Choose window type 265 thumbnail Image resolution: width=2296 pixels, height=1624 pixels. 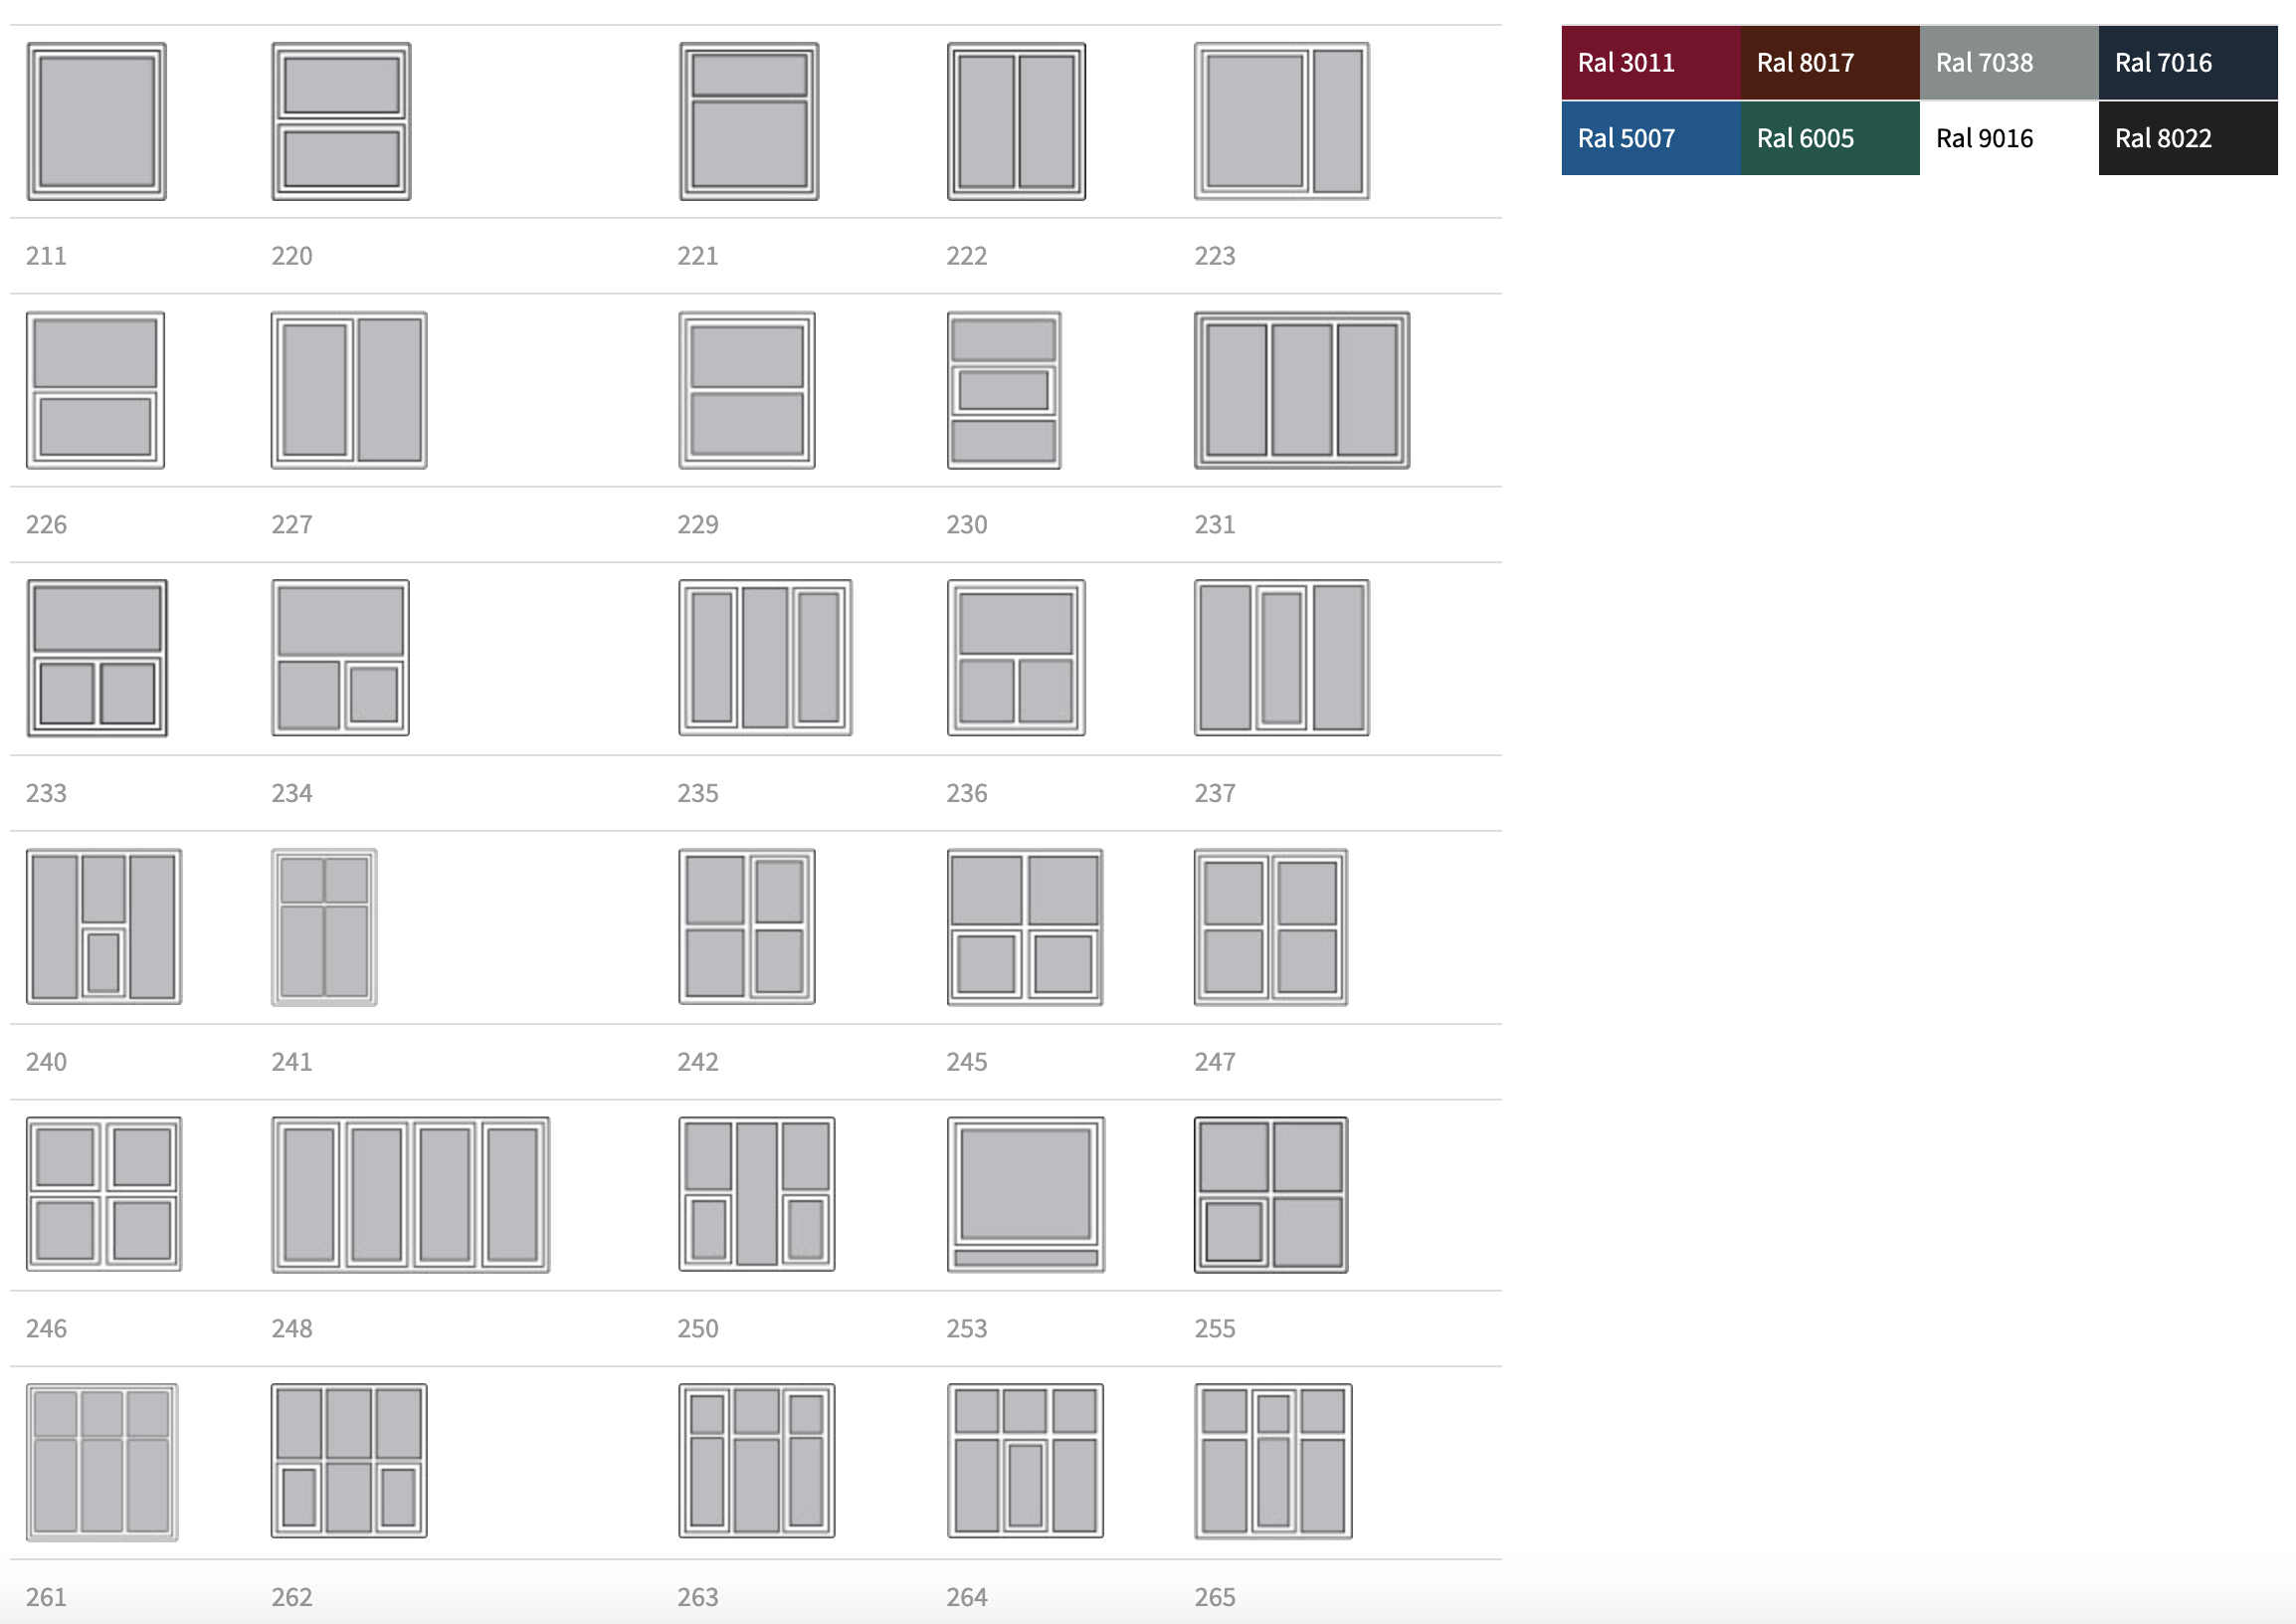[x=1272, y=1460]
